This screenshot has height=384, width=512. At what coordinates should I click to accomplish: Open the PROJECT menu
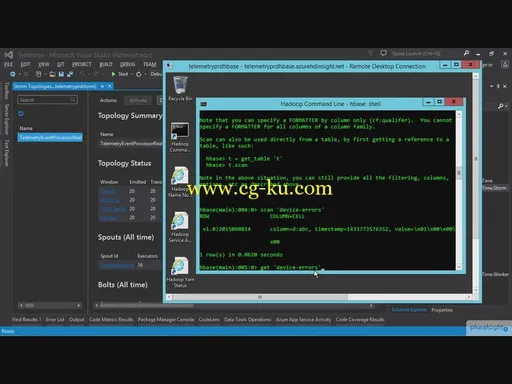(x=82, y=64)
